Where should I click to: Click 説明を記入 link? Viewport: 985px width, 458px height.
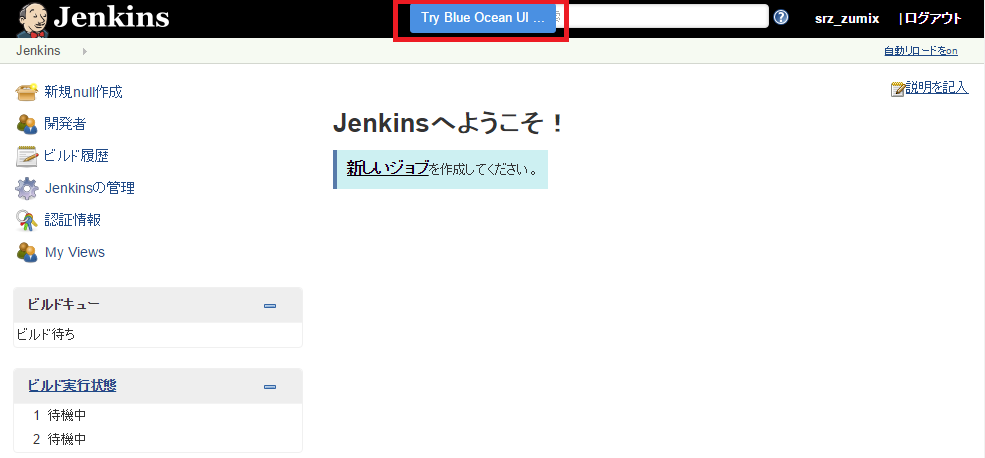point(937,88)
